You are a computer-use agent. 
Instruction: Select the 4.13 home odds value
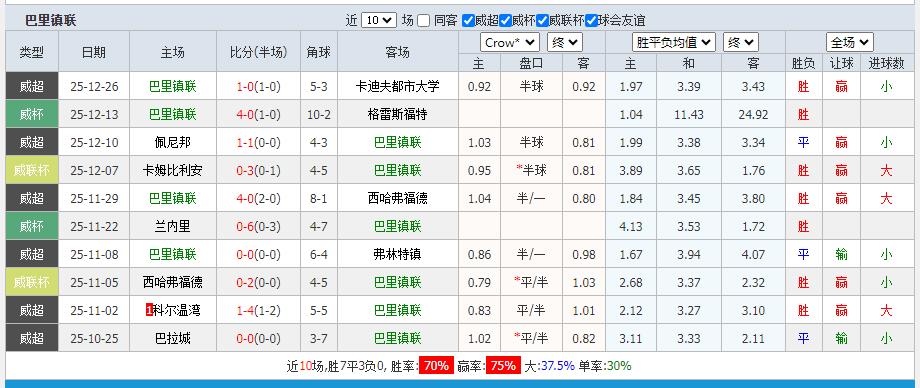[x=631, y=227]
